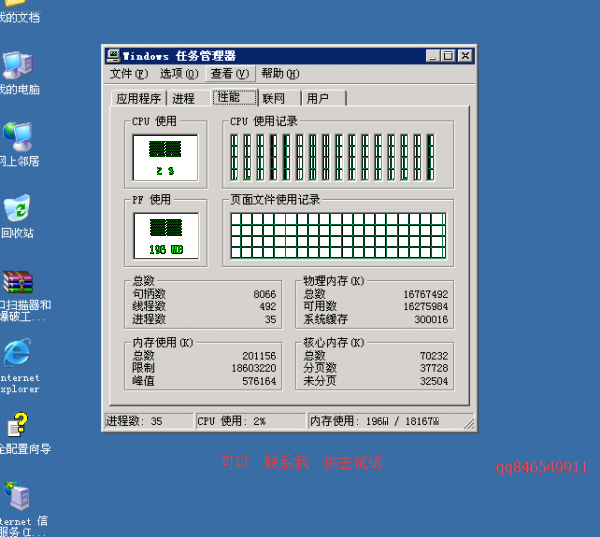600x537 pixels.
Task: Open the 选项(O) menu
Action: point(179,73)
